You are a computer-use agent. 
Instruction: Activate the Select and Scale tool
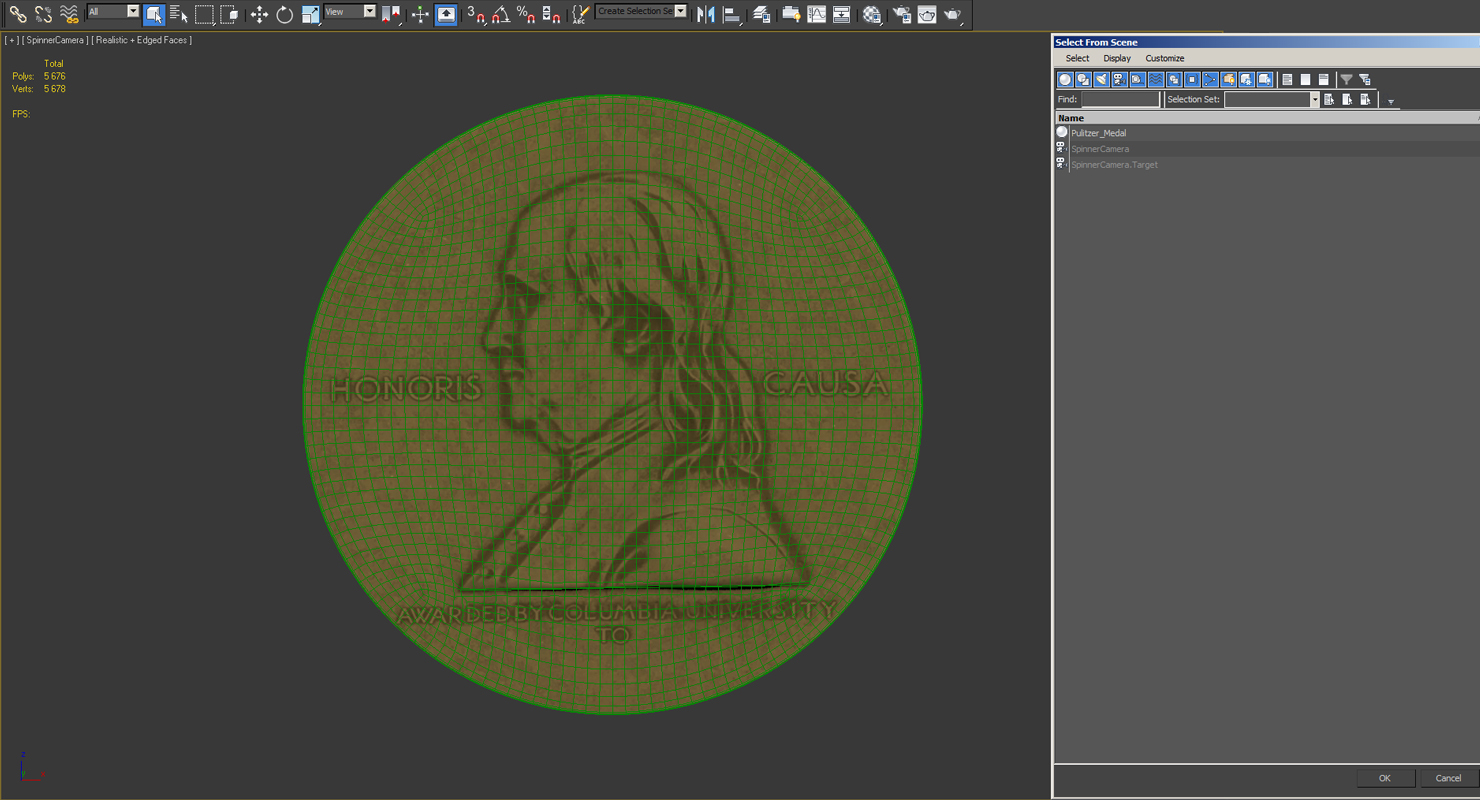tap(310, 14)
